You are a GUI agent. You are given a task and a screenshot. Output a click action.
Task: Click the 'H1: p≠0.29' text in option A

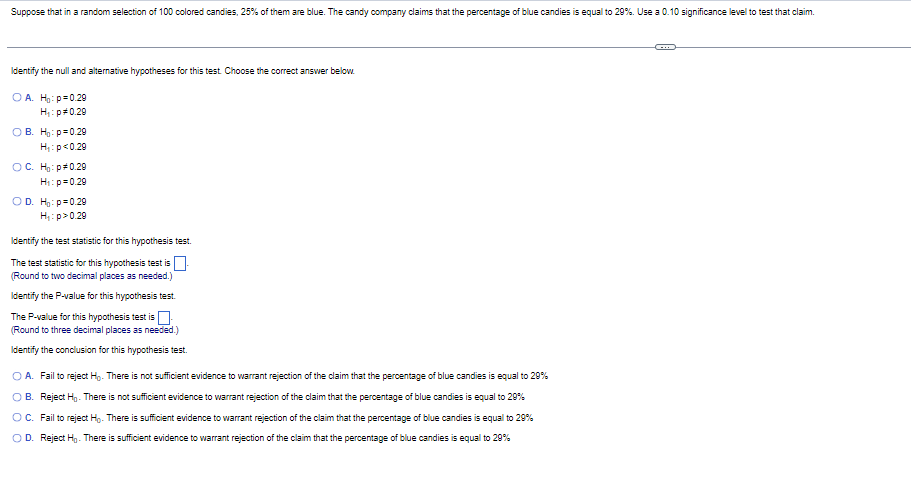[x=63, y=112]
